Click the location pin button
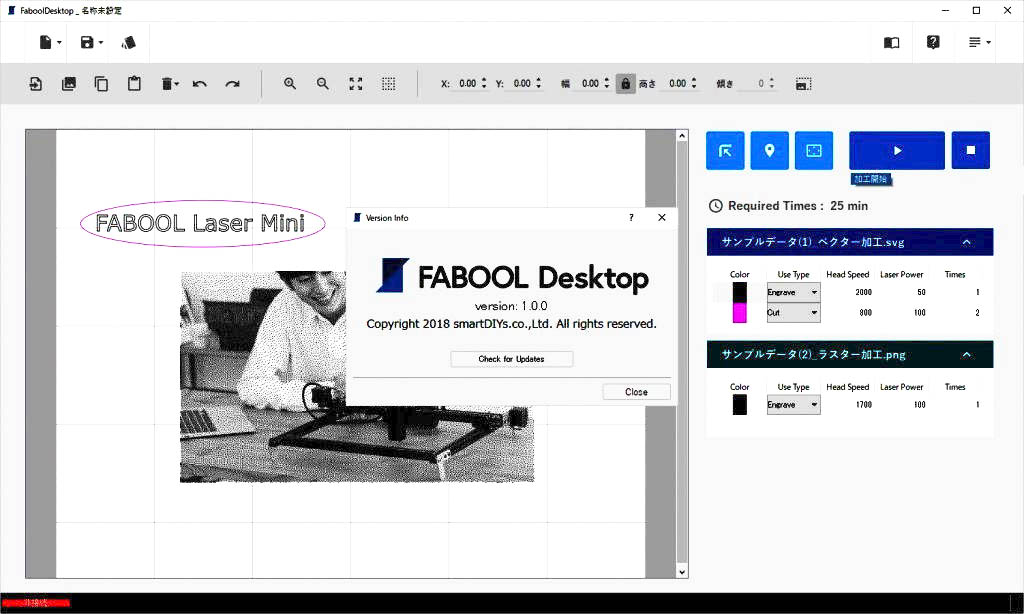The width and height of the screenshot is (1024, 614). (769, 151)
